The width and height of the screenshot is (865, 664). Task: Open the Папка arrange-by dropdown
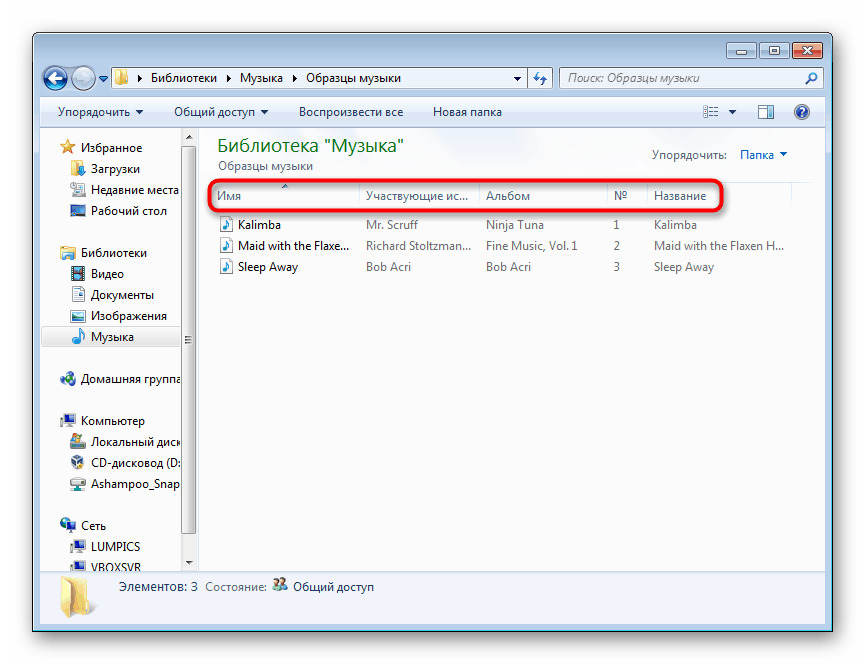tap(763, 155)
